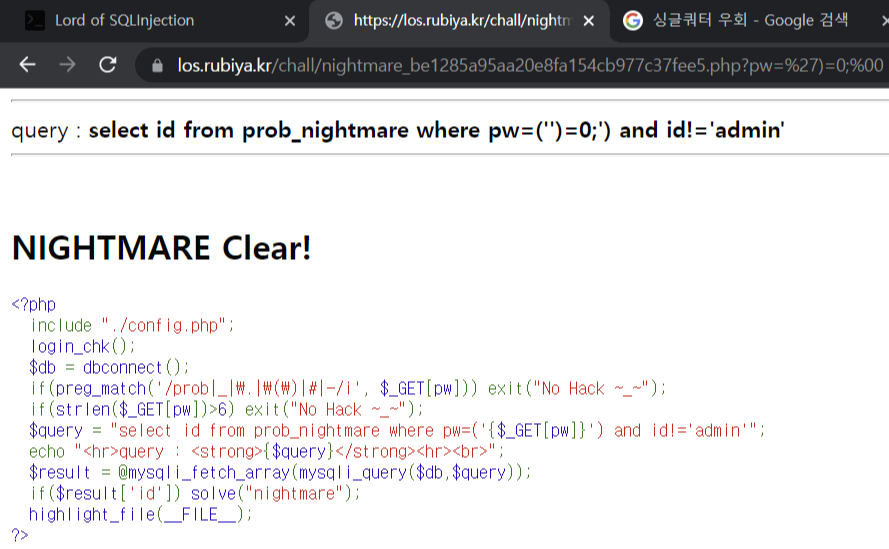Click the '<?php' opening tag line
This screenshot has width=889, height=549.
(33, 305)
